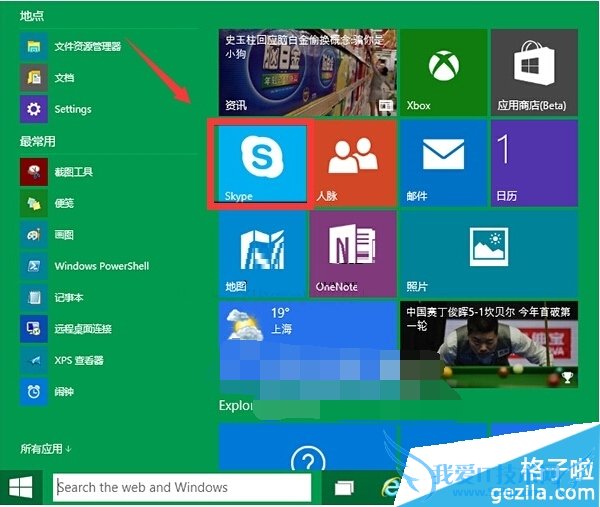Image resolution: width=600 pixels, height=507 pixels.
Task: Open the sports news tile about 丁俊晖
Action: 489,344
